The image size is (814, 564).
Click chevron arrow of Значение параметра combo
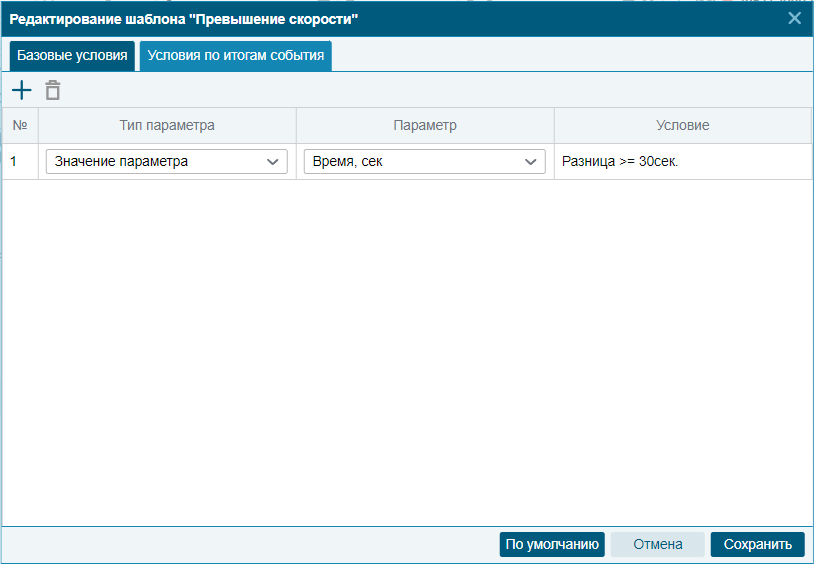click(x=273, y=162)
